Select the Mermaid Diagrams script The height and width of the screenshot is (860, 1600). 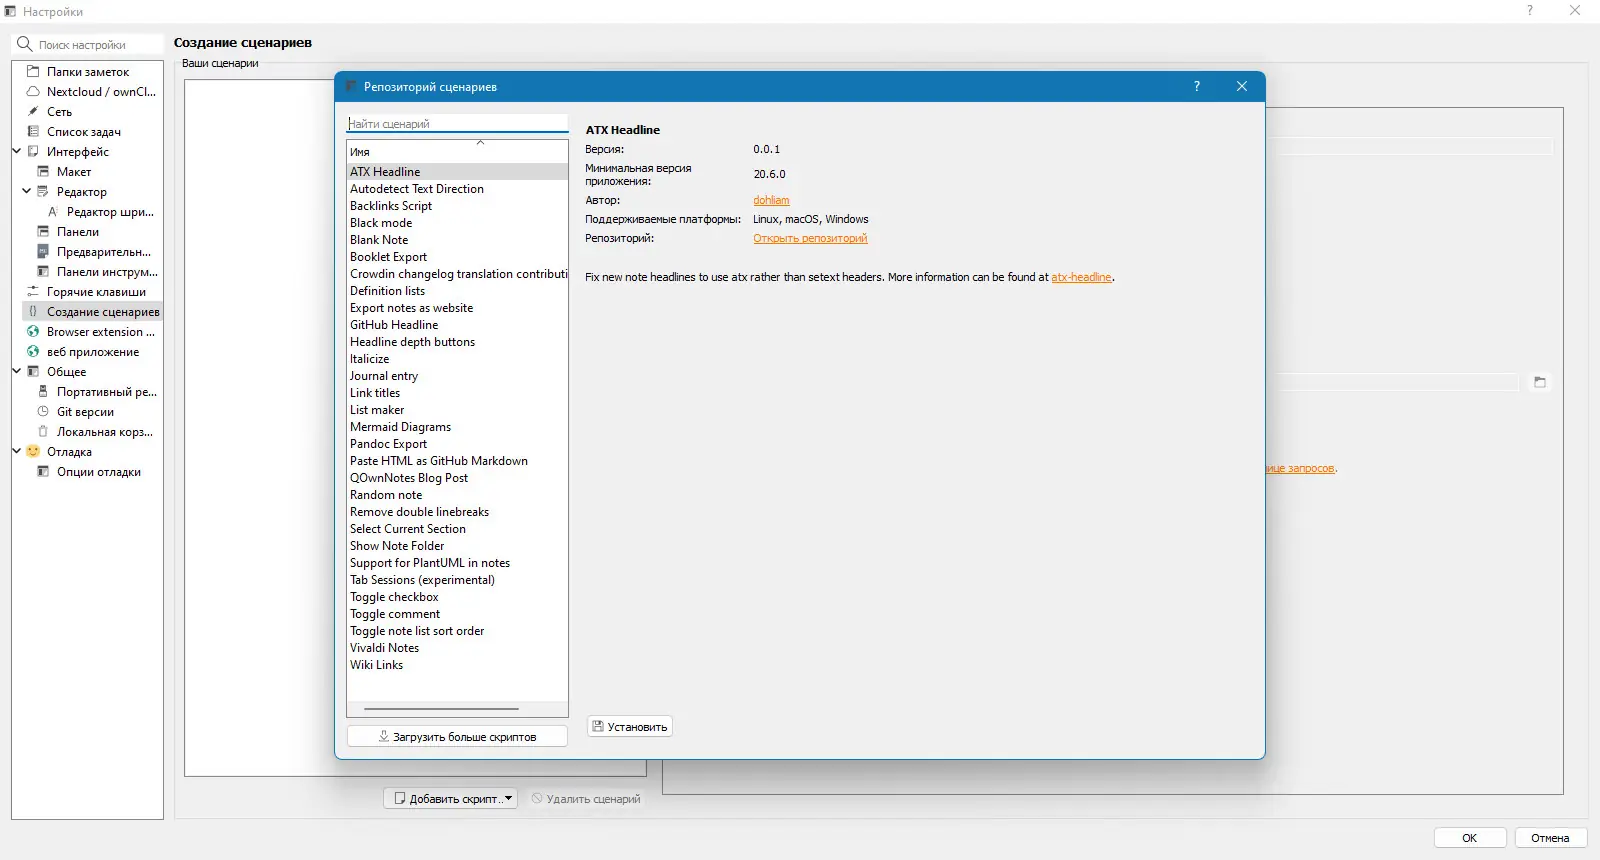click(x=457, y=427)
